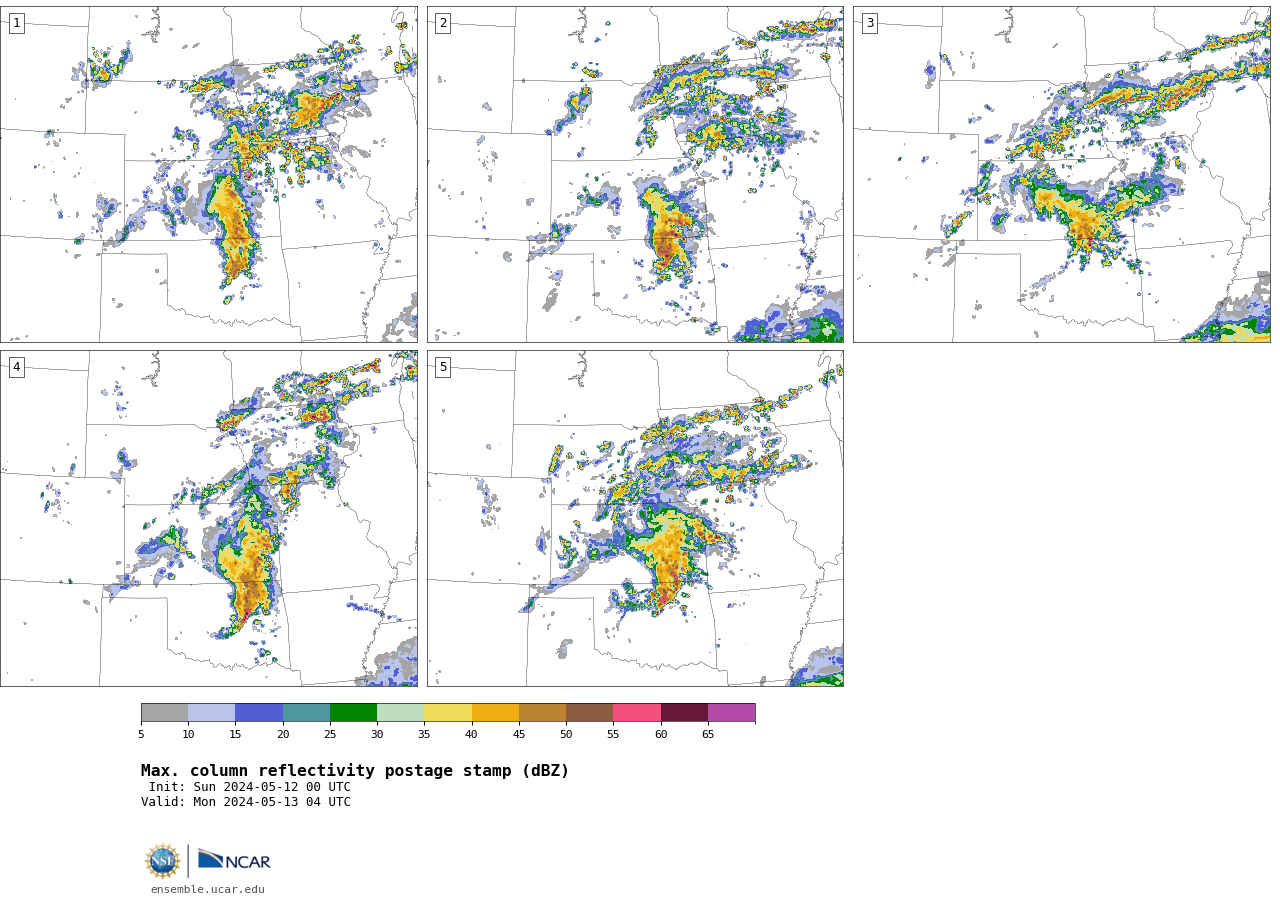The width and height of the screenshot is (1280, 901).
Task: Click the Max. column reflectivity title
Action: coord(355,771)
